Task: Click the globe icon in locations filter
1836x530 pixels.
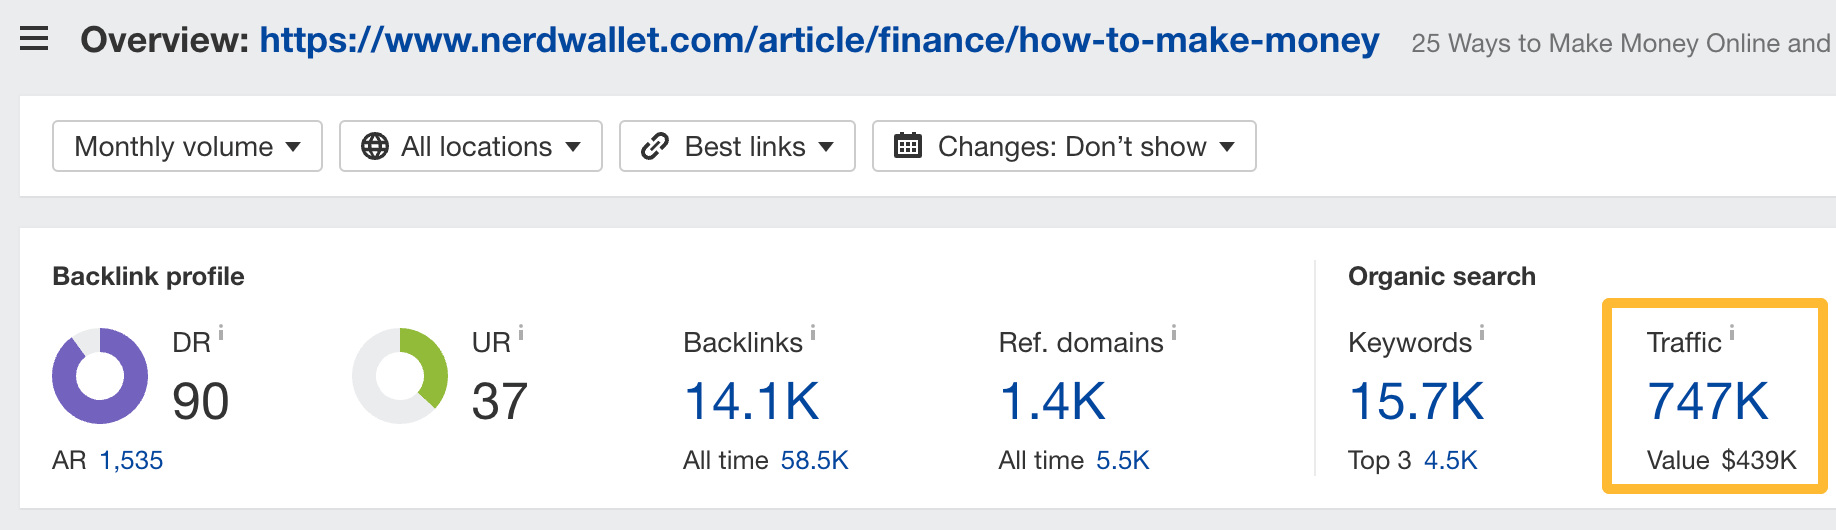Action: [375, 146]
